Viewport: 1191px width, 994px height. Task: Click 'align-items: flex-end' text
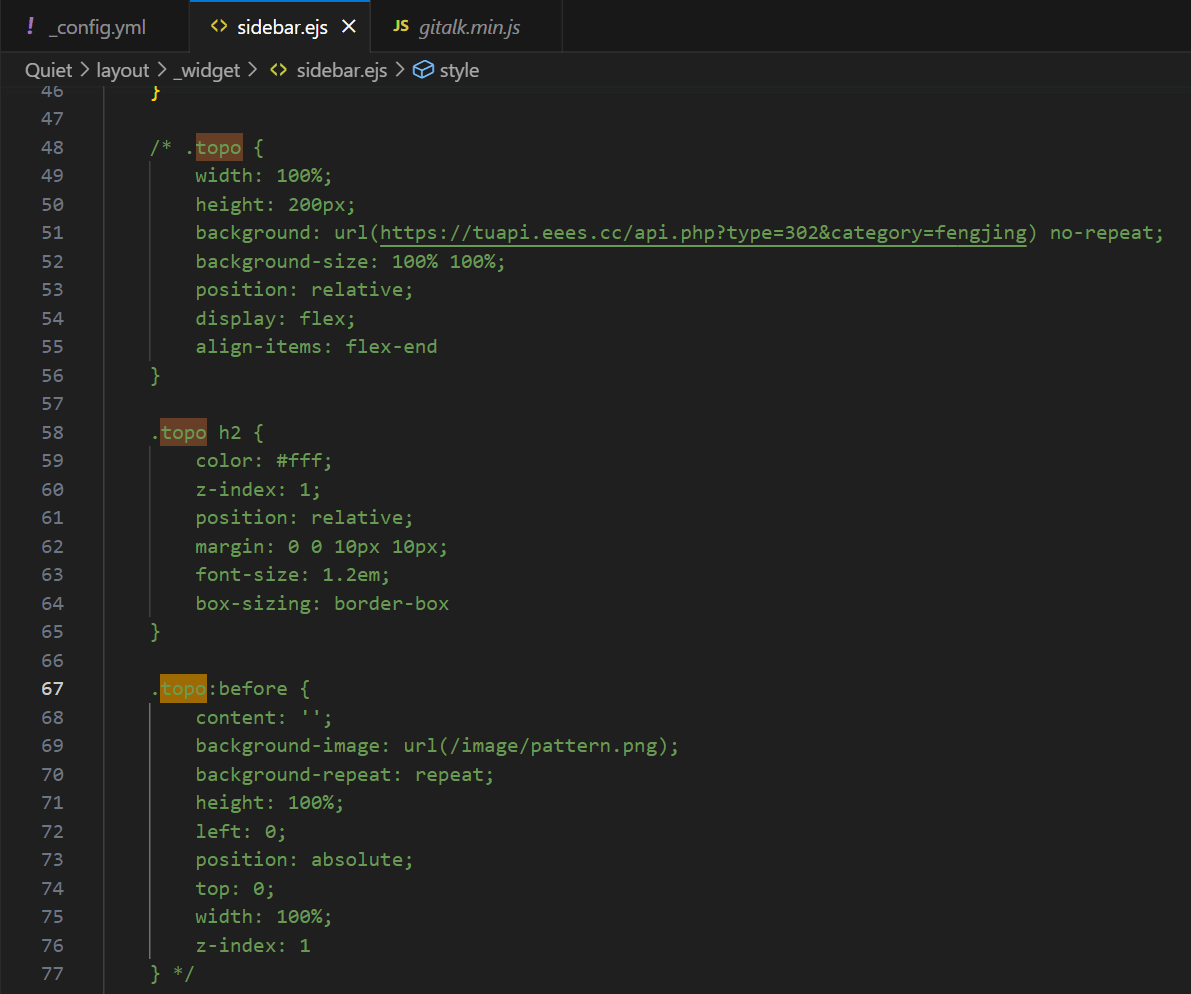(x=316, y=346)
